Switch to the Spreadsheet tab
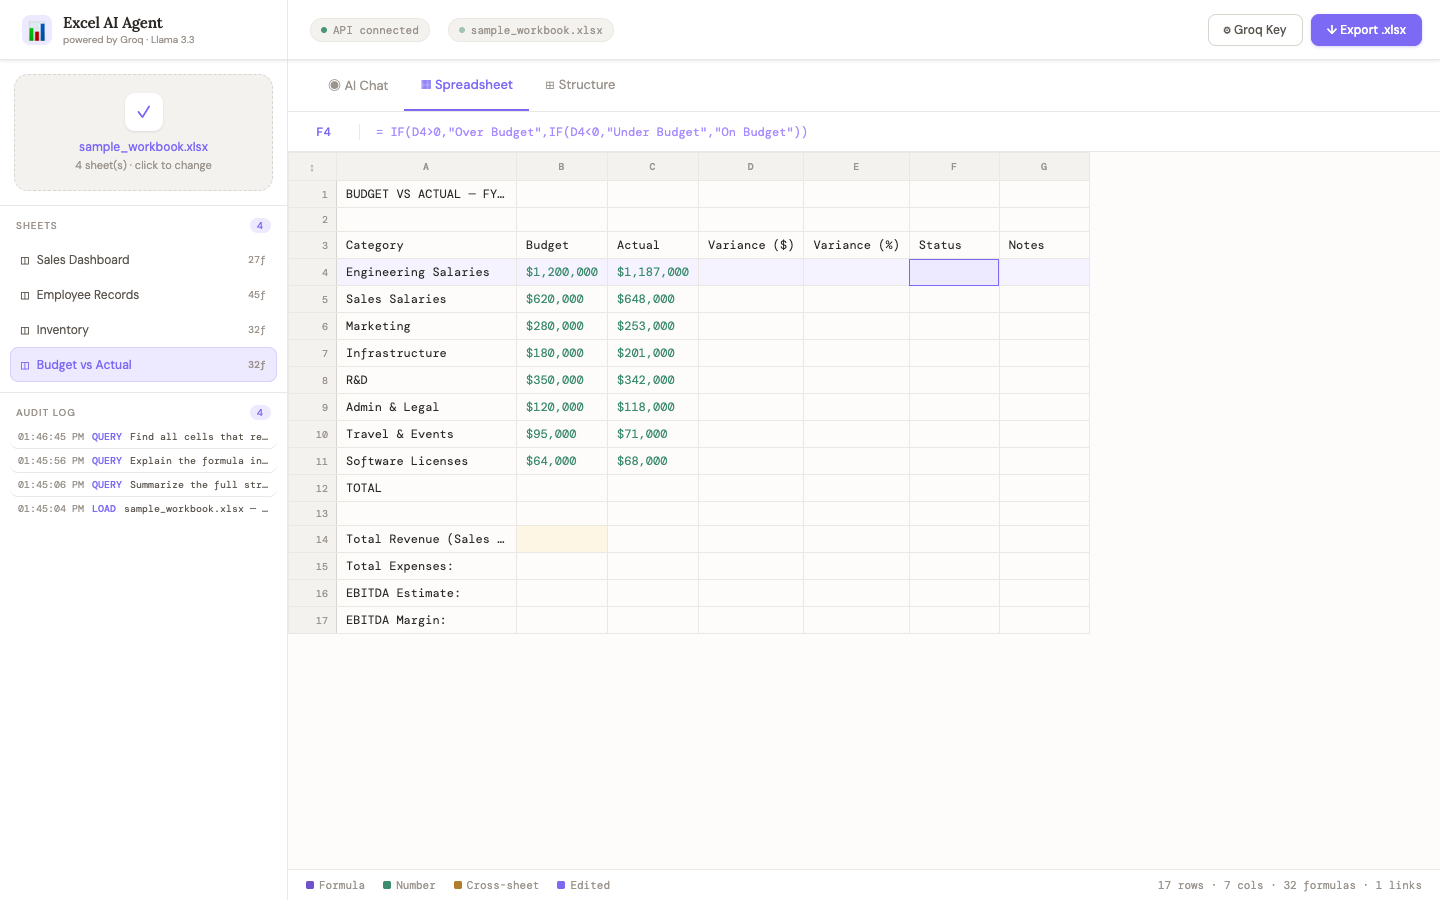Screen dimensions: 1440x900 (x=466, y=85)
